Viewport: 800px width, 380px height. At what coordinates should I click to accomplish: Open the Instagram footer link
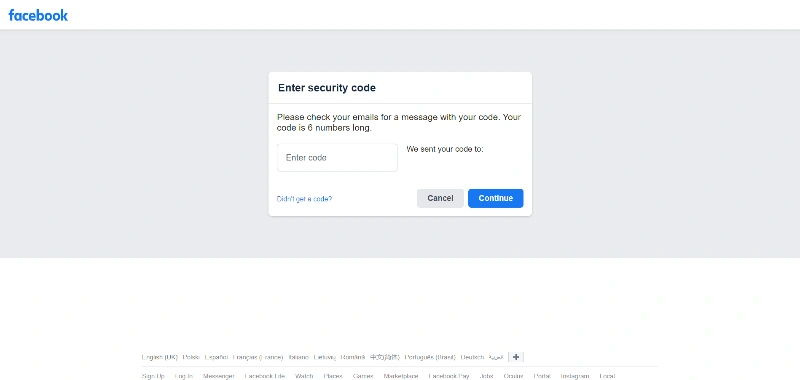[x=575, y=376]
